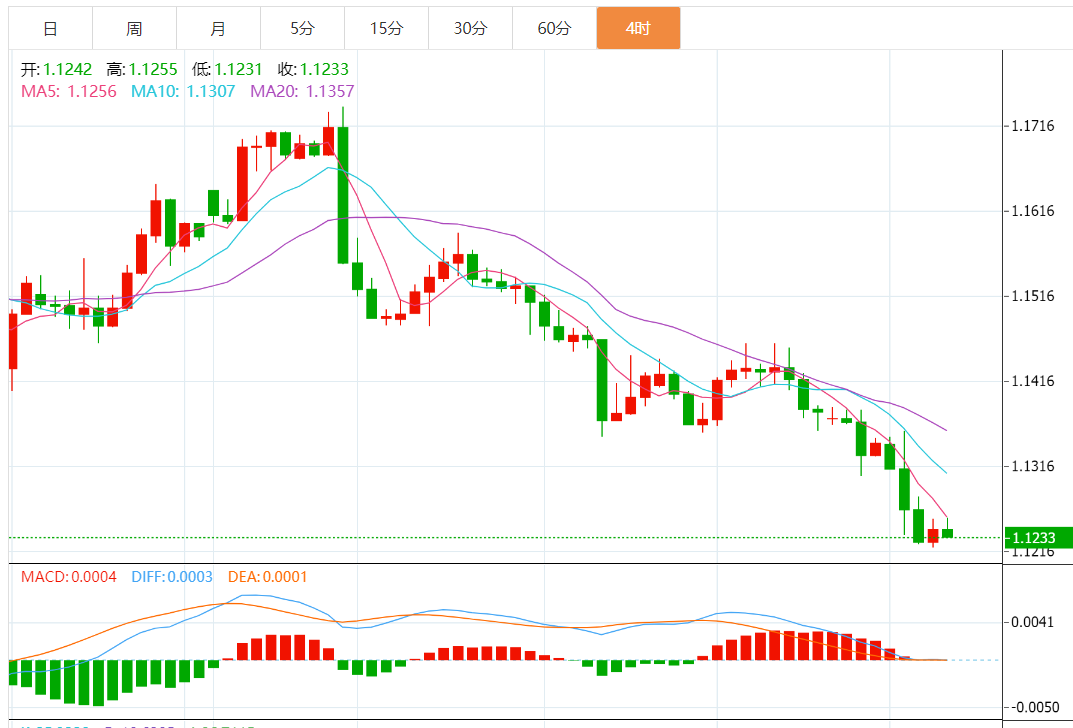Click the close price value 1.1233
This screenshot has height=728, width=1073.
pos(324,69)
